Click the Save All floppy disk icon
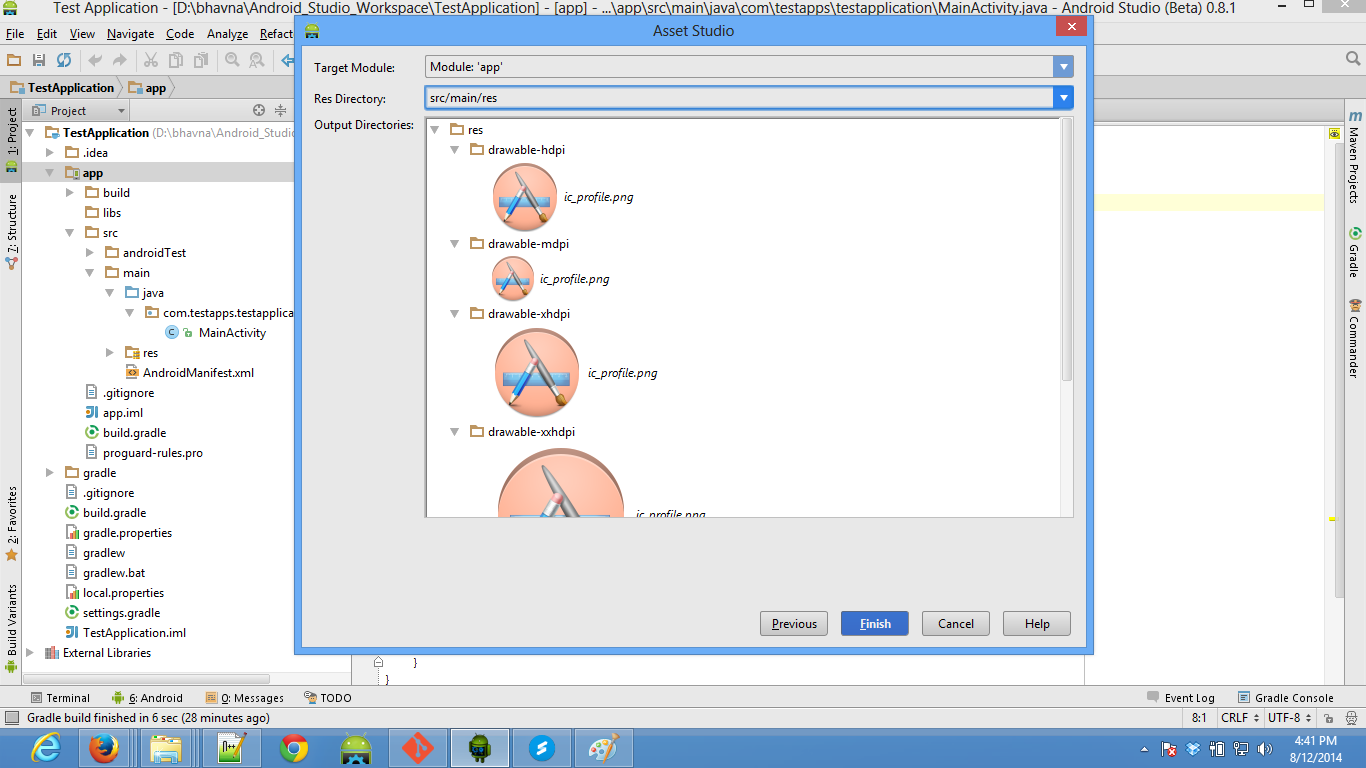The height and width of the screenshot is (768, 1366). coord(39,61)
